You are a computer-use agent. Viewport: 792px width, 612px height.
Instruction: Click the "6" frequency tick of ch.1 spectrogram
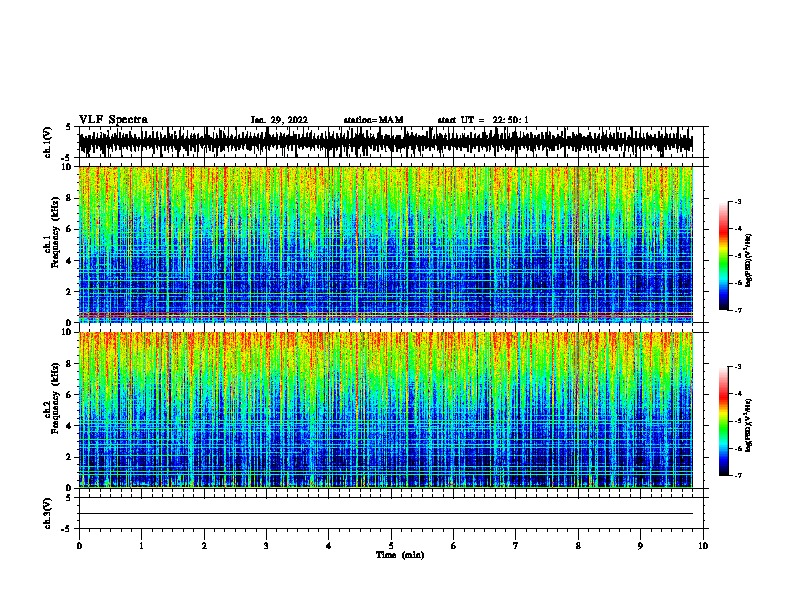68,229
